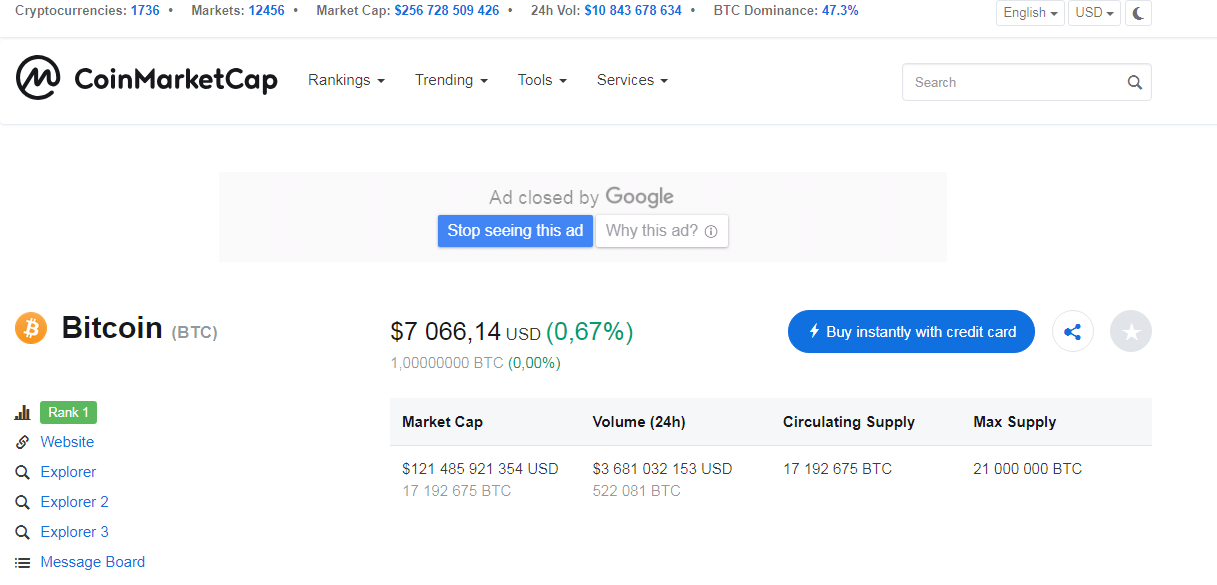
Task: Click the price $7 066,14
Action: pyautogui.click(x=445, y=332)
